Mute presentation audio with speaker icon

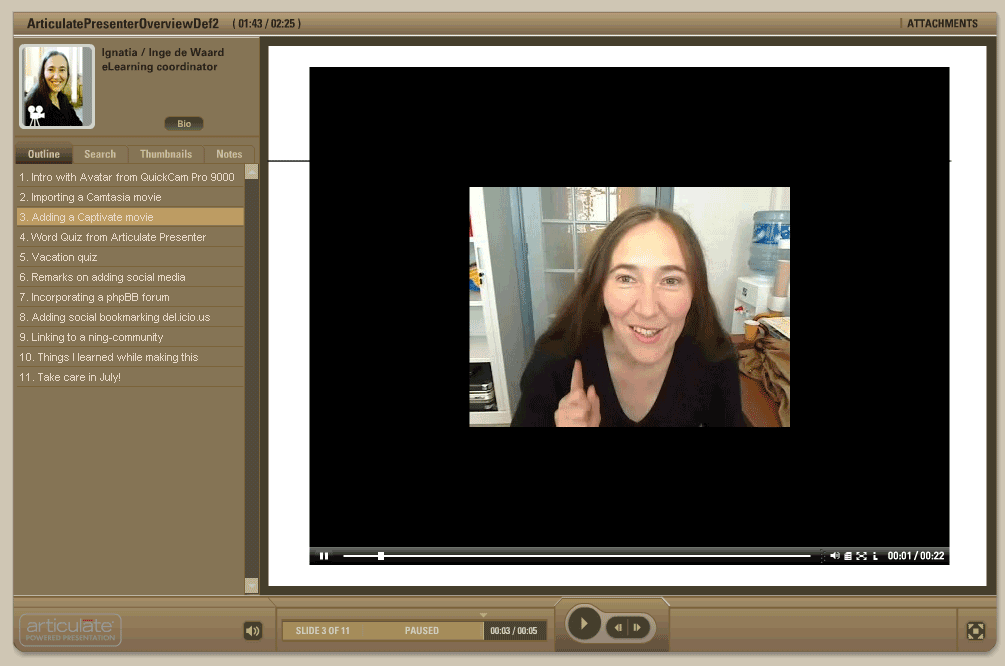coord(253,631)
